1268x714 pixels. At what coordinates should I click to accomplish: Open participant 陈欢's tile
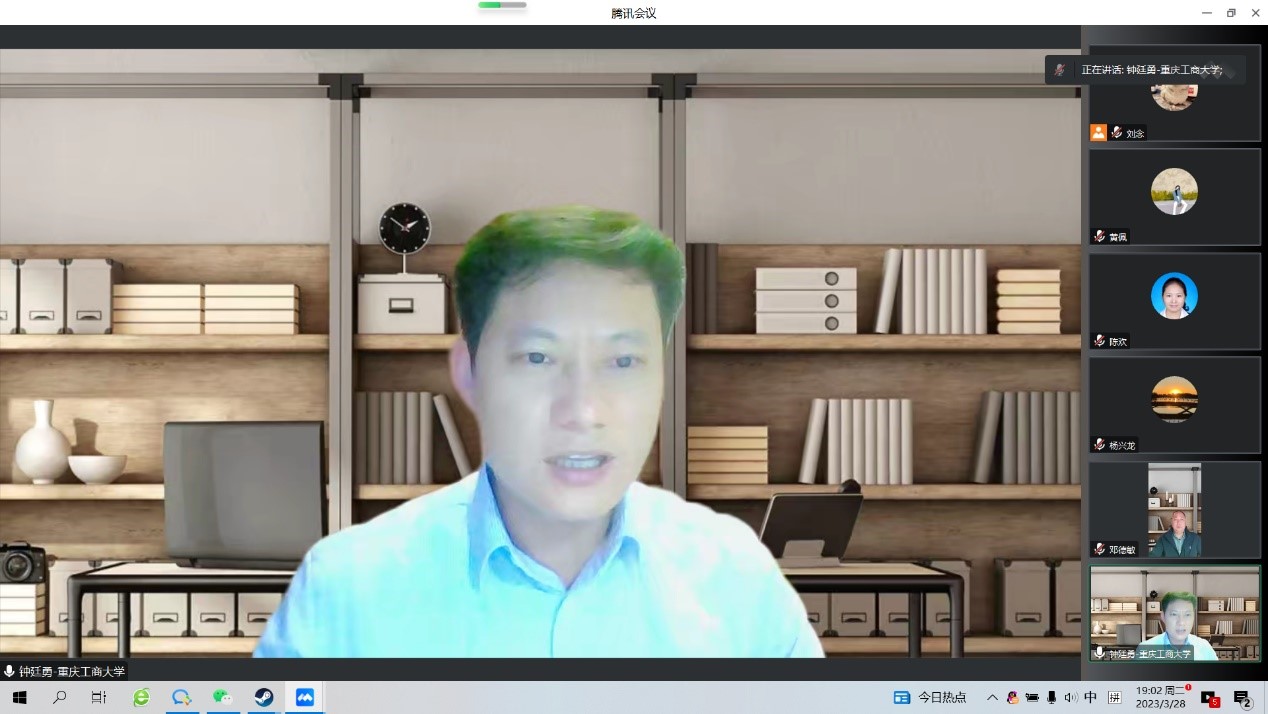pos(1174,300)
